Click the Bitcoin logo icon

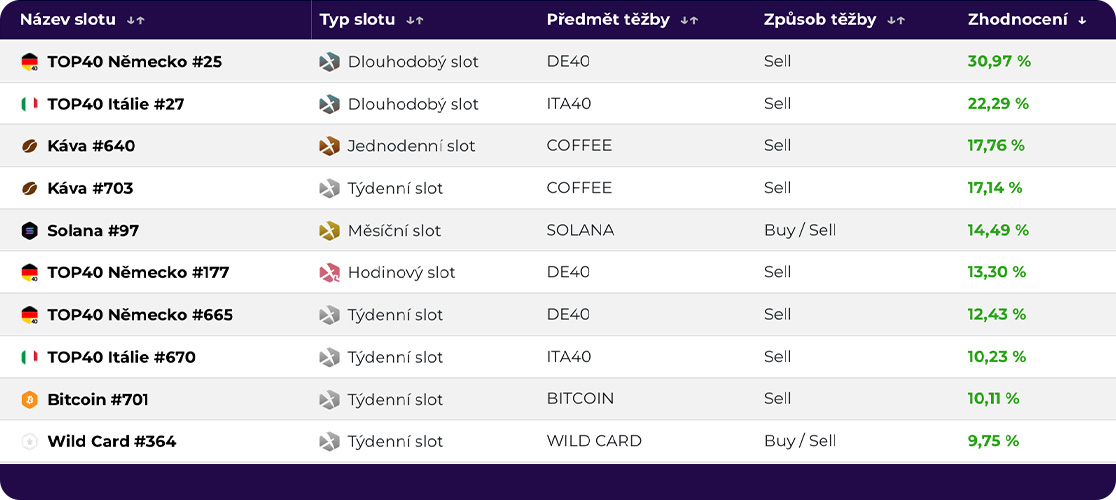[29, 400]
